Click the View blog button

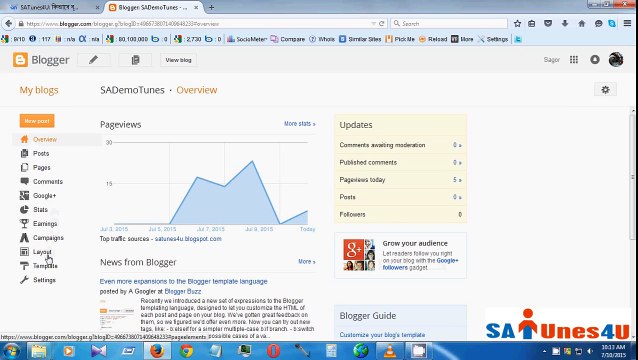pyautogui.click(x=178, y=60)
